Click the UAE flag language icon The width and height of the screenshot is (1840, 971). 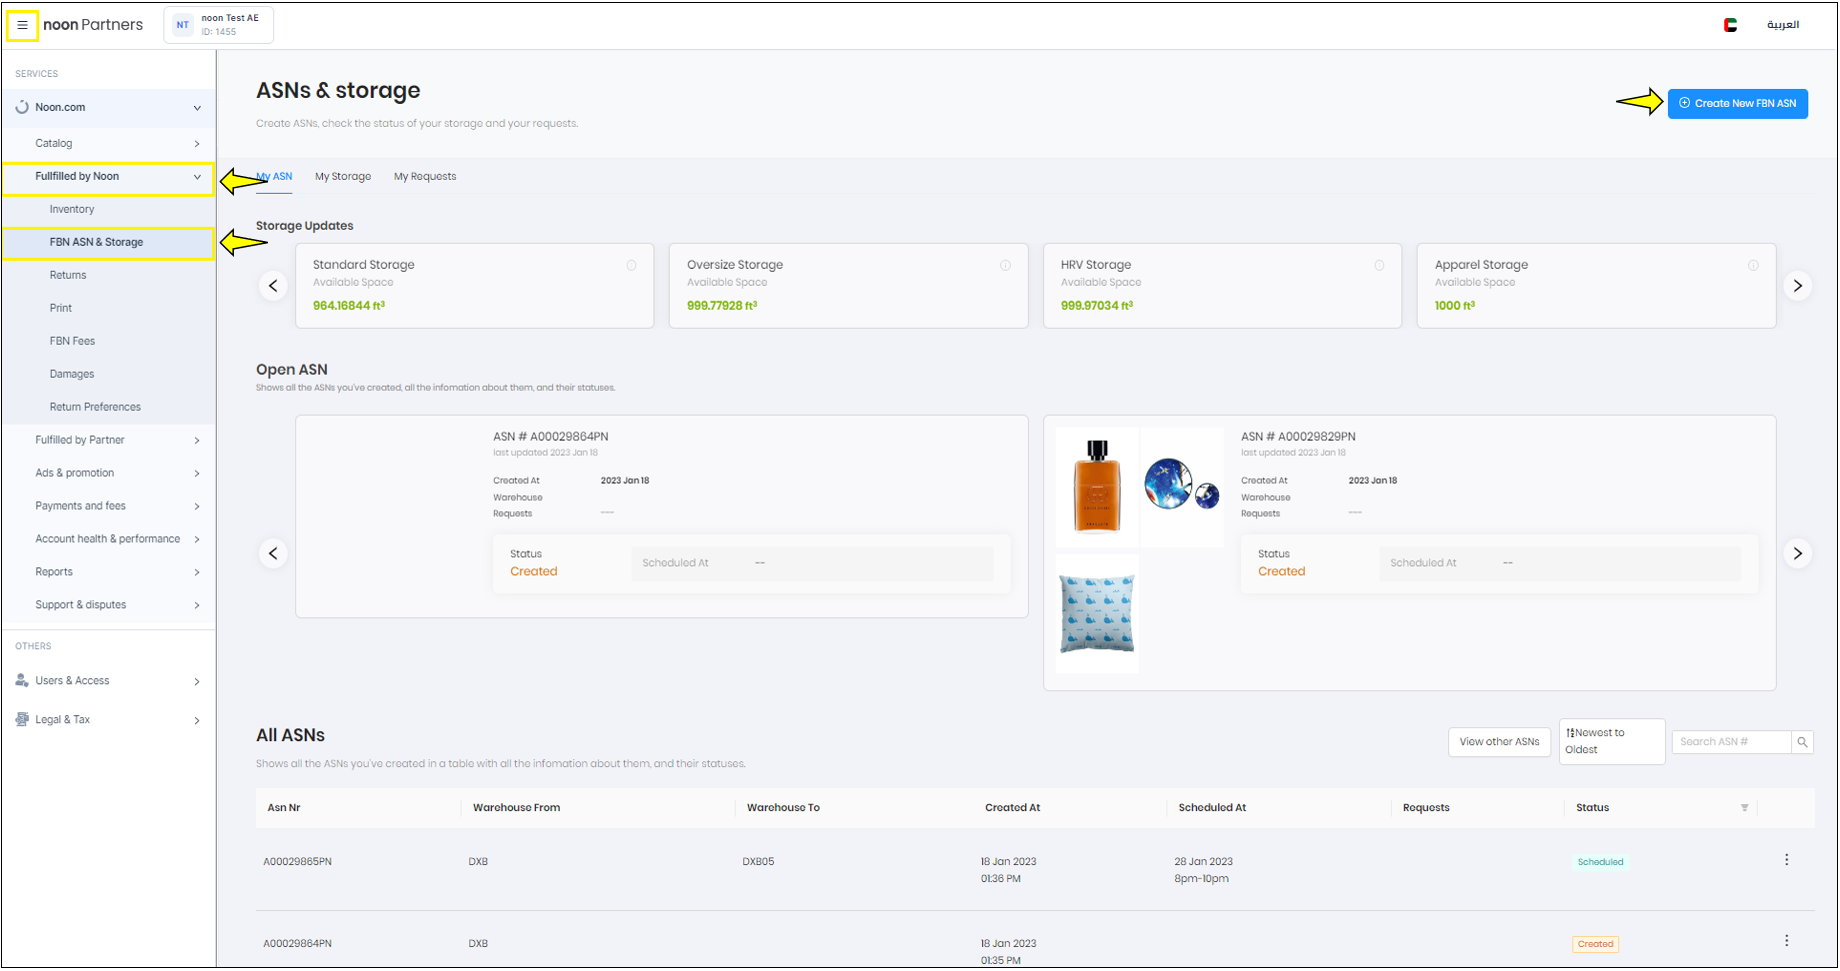point(1731,24)
